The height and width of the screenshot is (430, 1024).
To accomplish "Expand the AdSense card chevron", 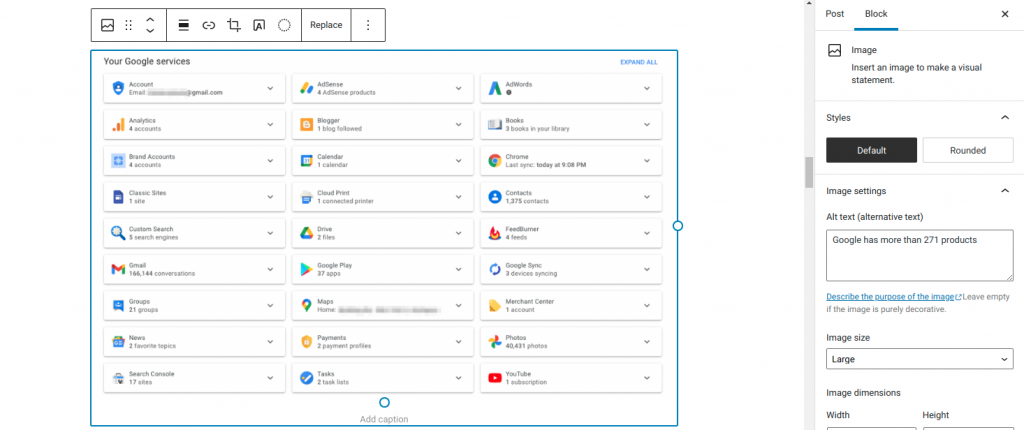I will tap(458, 88).
